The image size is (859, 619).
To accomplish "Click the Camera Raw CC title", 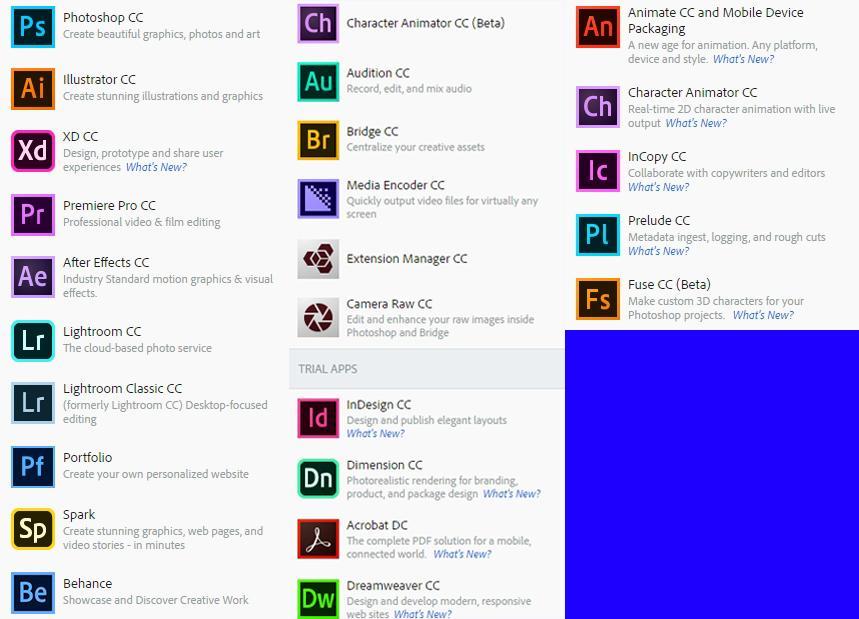I will [x=390, y=303].
